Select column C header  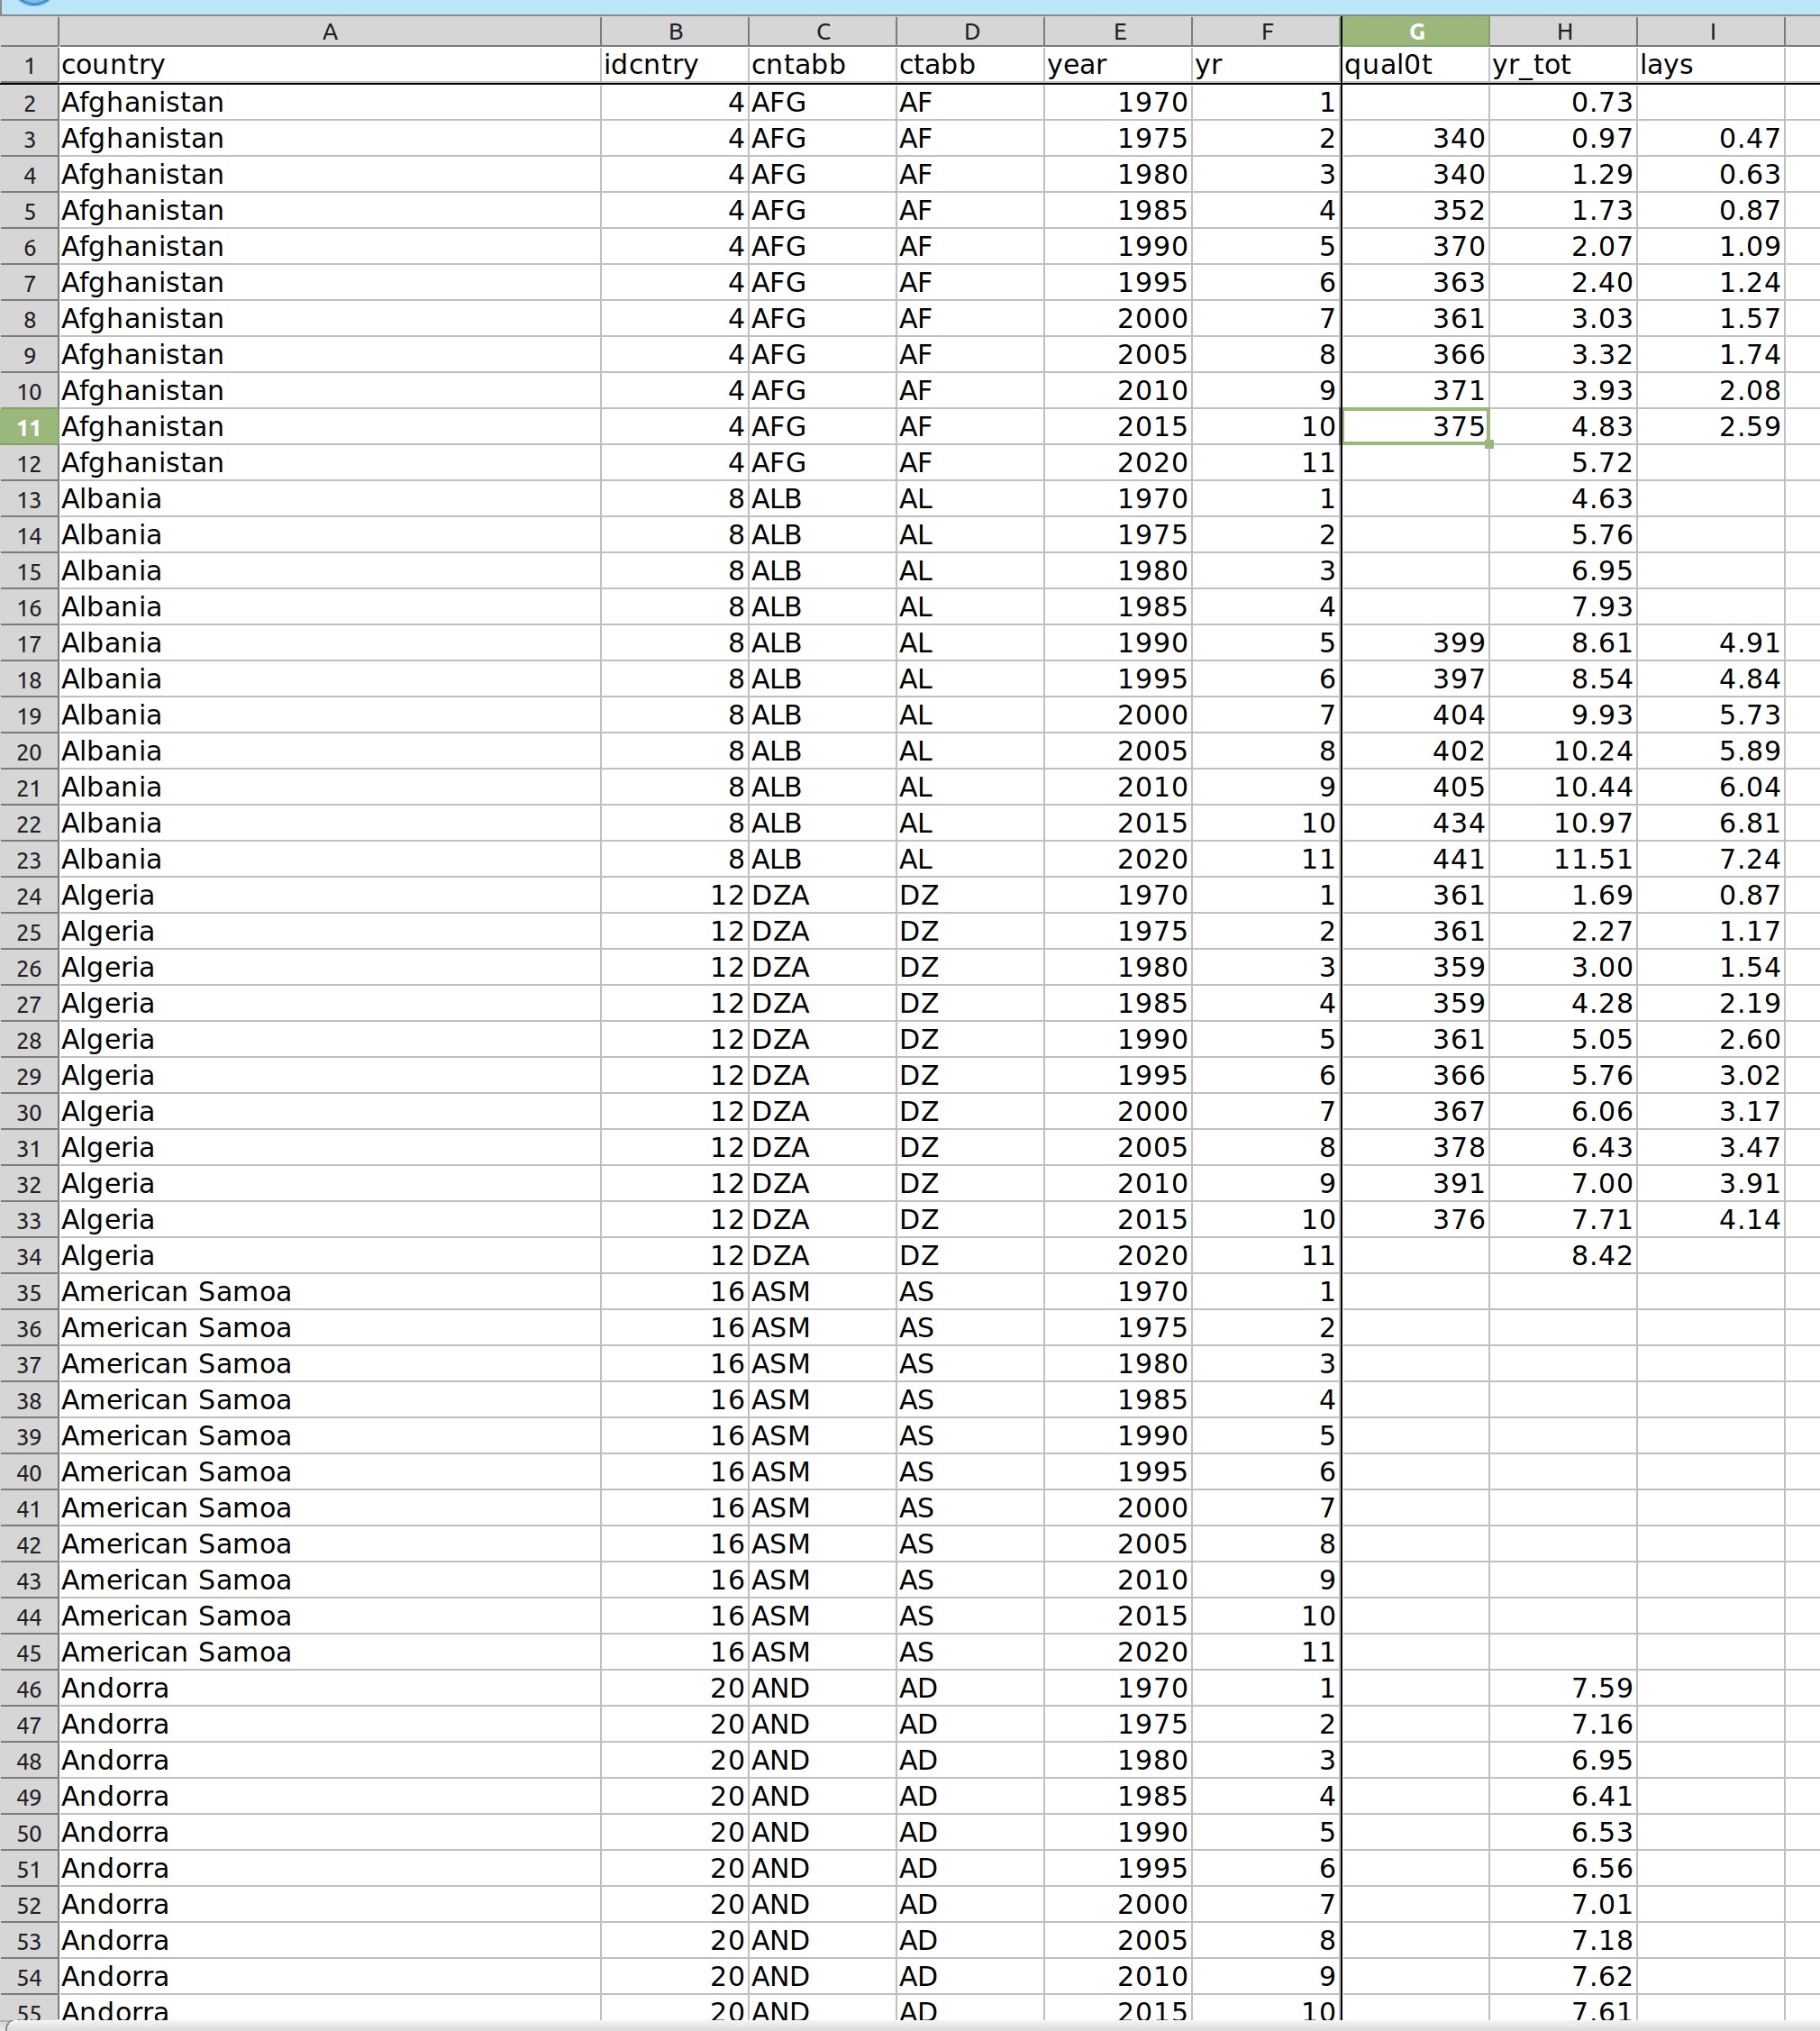pyautogui.click(x=822, y=31)
